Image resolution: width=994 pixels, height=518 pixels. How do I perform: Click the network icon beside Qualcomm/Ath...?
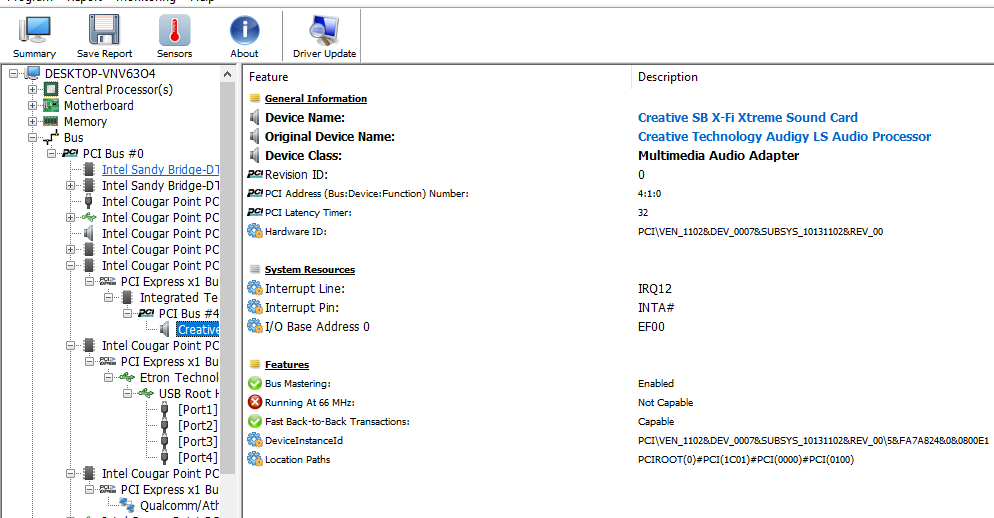[127, 505]
